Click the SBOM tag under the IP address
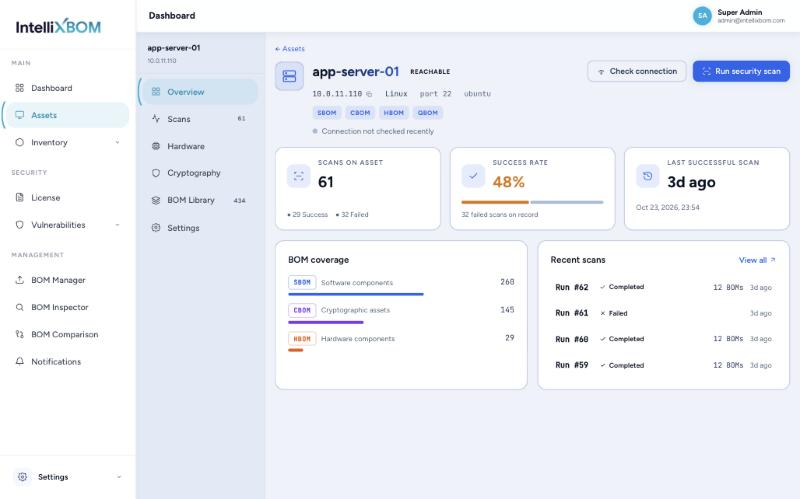The width and height of the screenshot is (800, 499). tap(327, 113)
